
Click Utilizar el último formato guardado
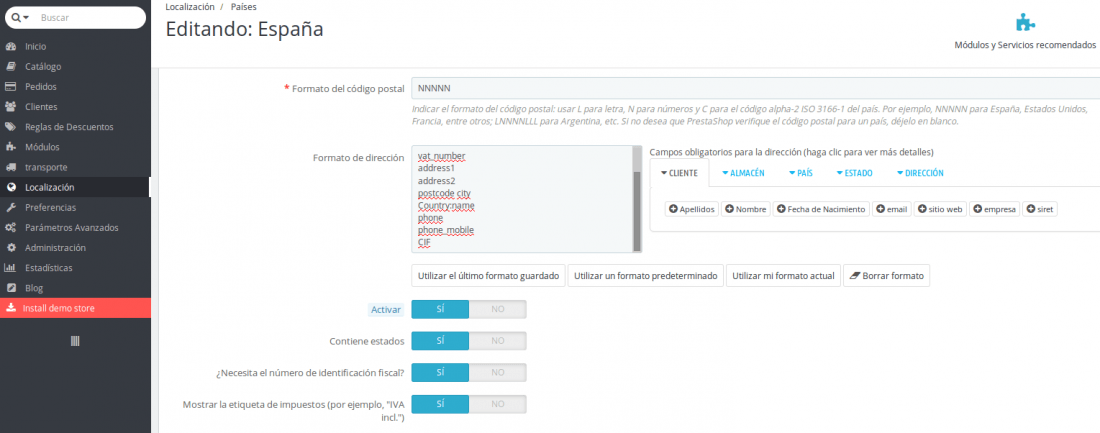coord(488,276)
